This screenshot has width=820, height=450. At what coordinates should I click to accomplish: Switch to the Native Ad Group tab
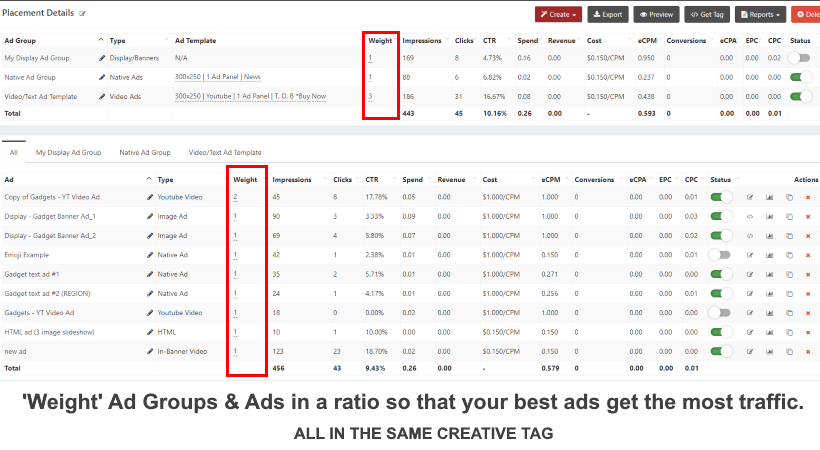pos(145,153)
